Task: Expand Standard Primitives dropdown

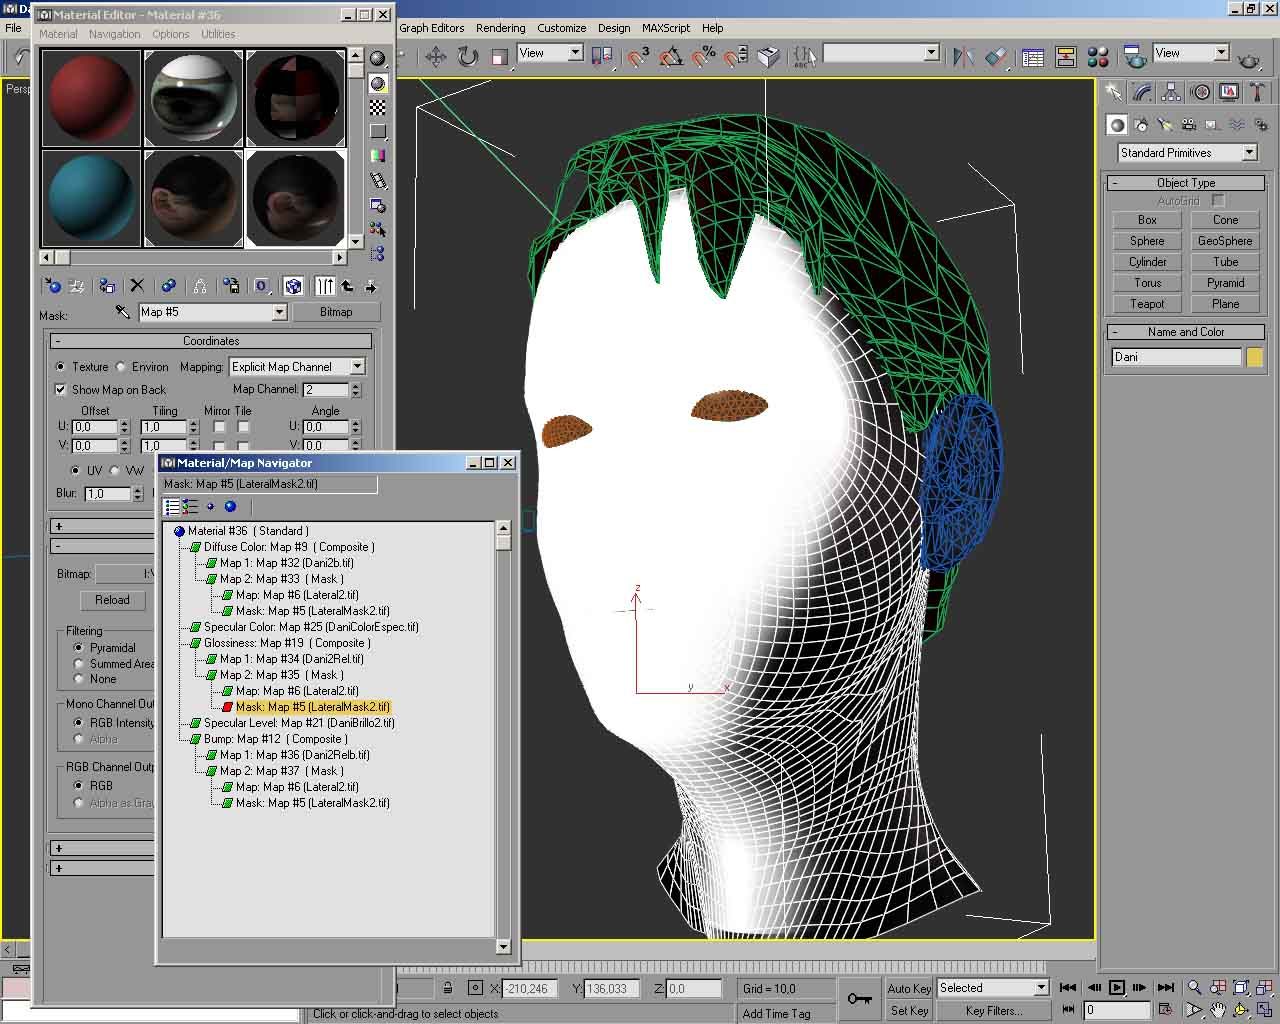Action: click(1249, 153)
